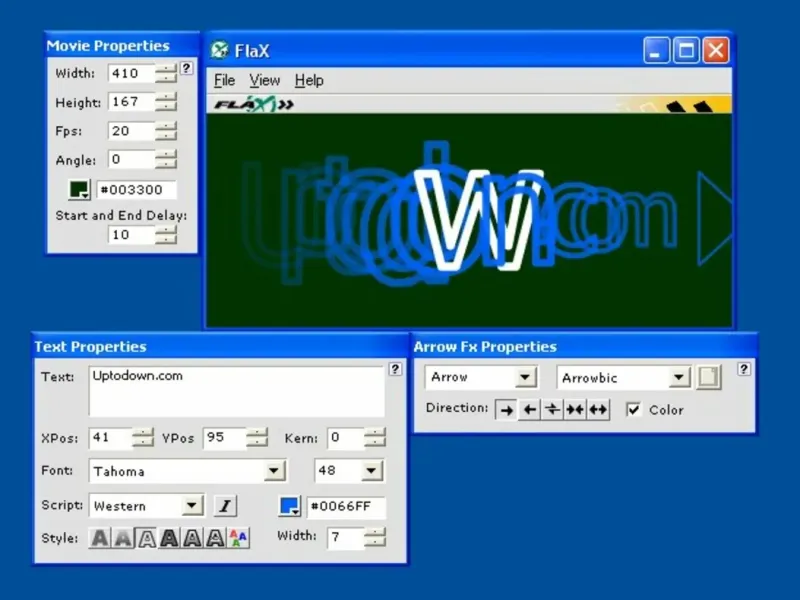Adjust the Height spinner
The height and width of the screenshot is (600, 800).
coord(166,102)
